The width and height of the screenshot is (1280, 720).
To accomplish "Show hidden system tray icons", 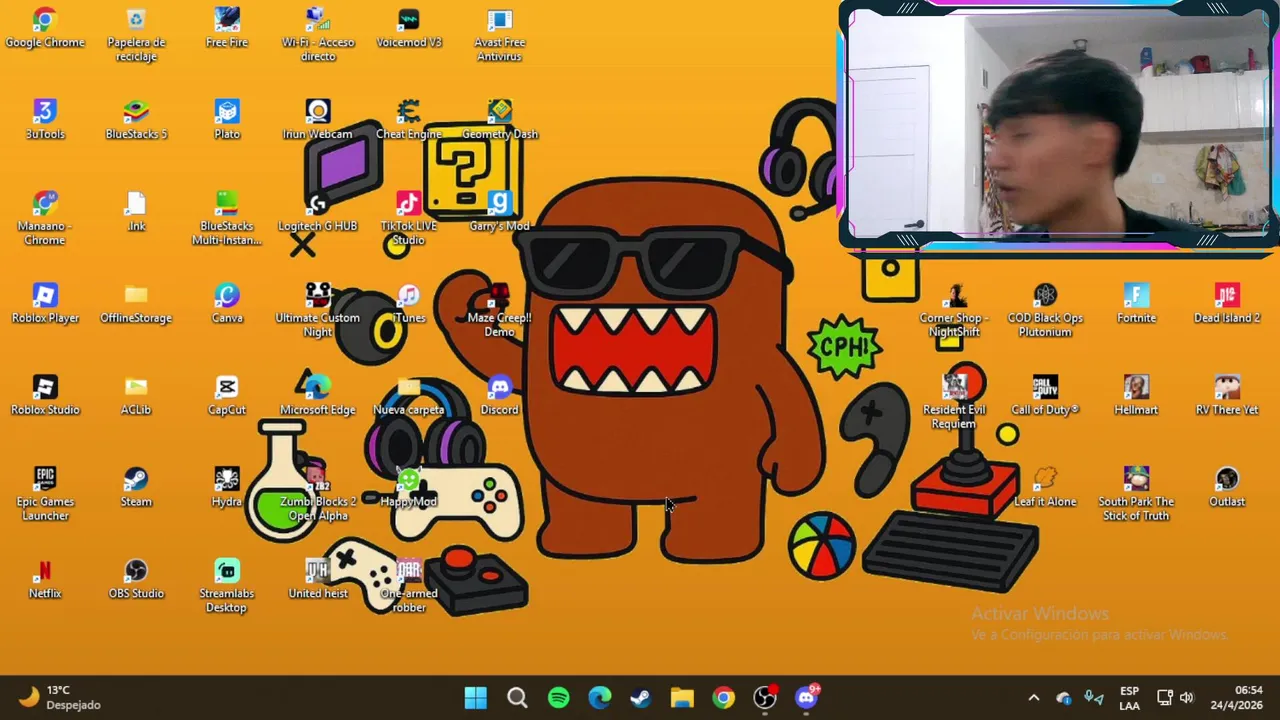I will click(x=1034, y=698).
